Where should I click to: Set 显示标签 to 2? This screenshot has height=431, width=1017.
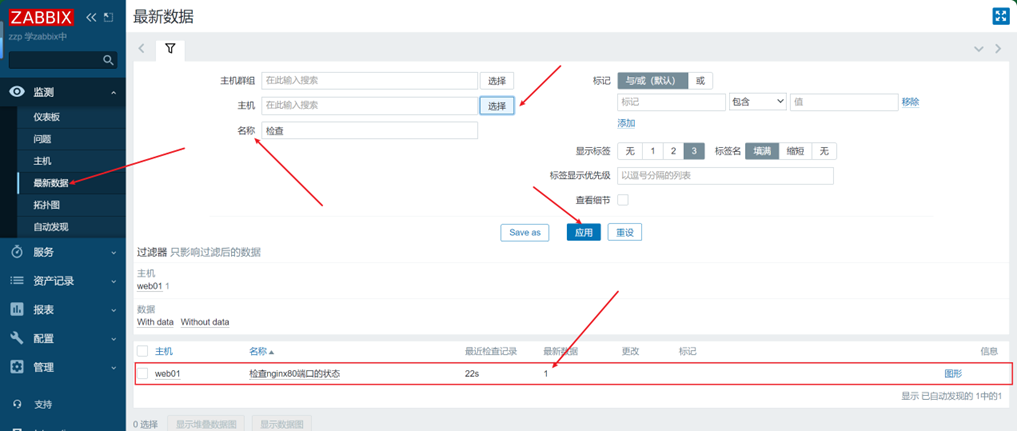pos(673,151)
